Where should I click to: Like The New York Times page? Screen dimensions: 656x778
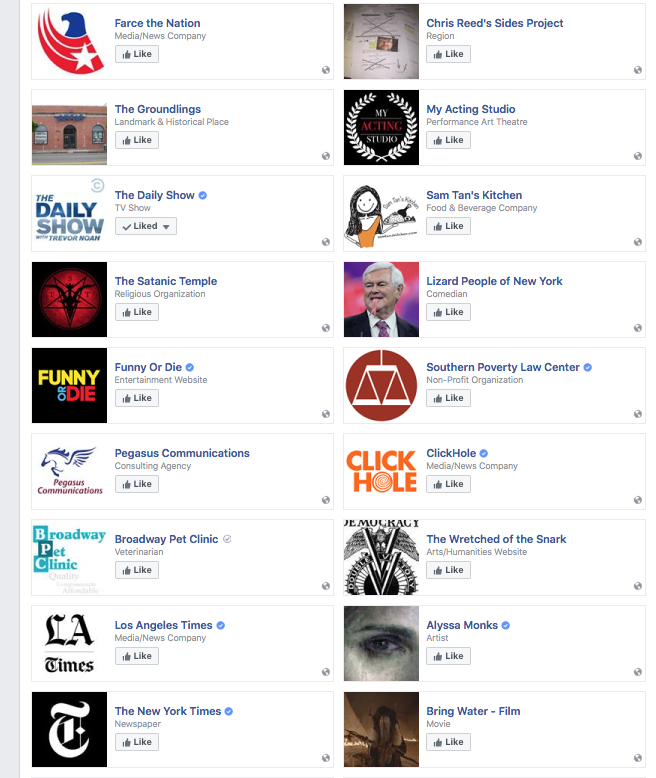click(137, 742)
